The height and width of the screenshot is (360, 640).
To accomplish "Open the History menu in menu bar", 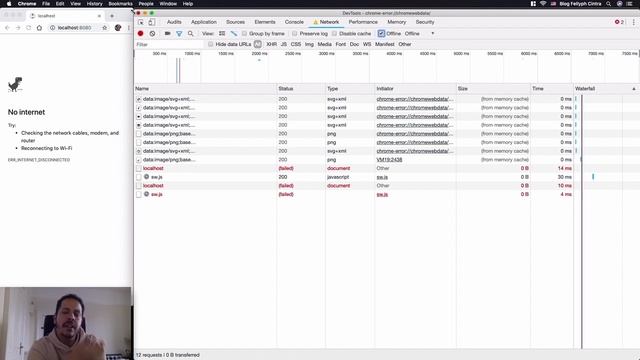I will click(x=94, y=4).
